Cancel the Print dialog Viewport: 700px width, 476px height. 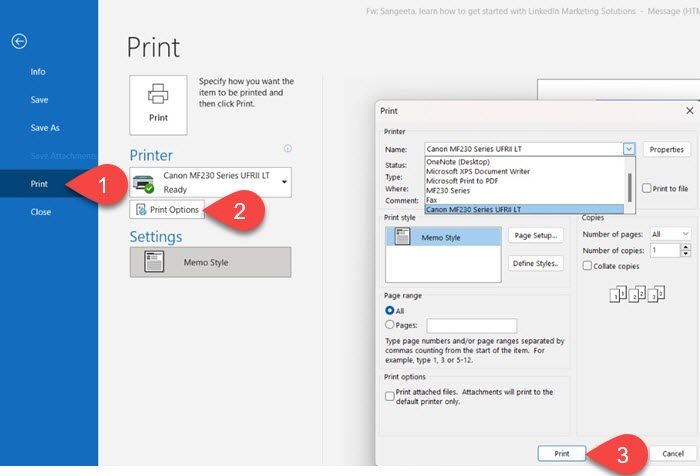pos(673,453)
